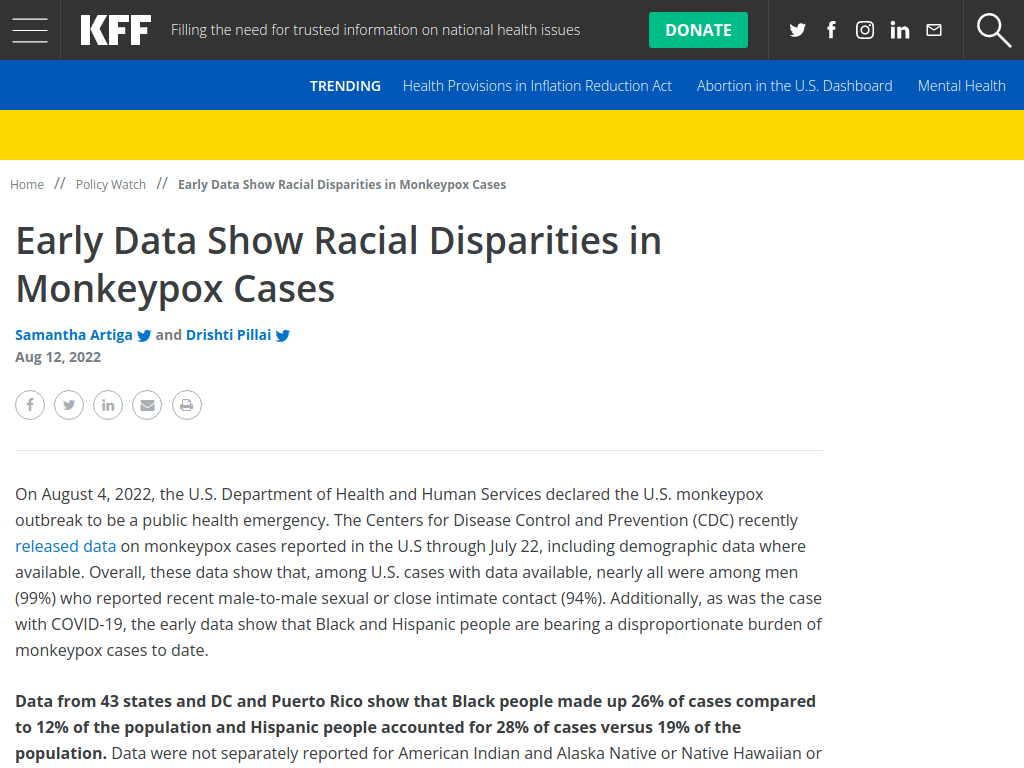
Task: Go to Home breadcrumb
Action: (x=27, y=185)
